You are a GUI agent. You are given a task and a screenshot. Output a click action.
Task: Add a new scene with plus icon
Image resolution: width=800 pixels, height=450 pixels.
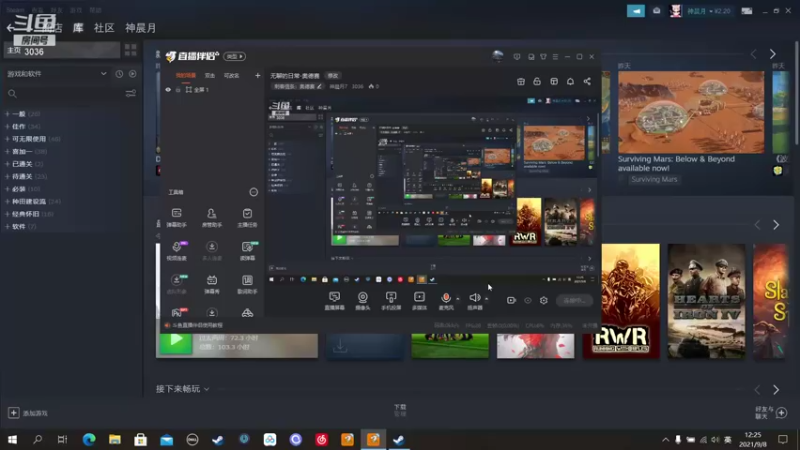pyautogui.click(x=258, y=76)
